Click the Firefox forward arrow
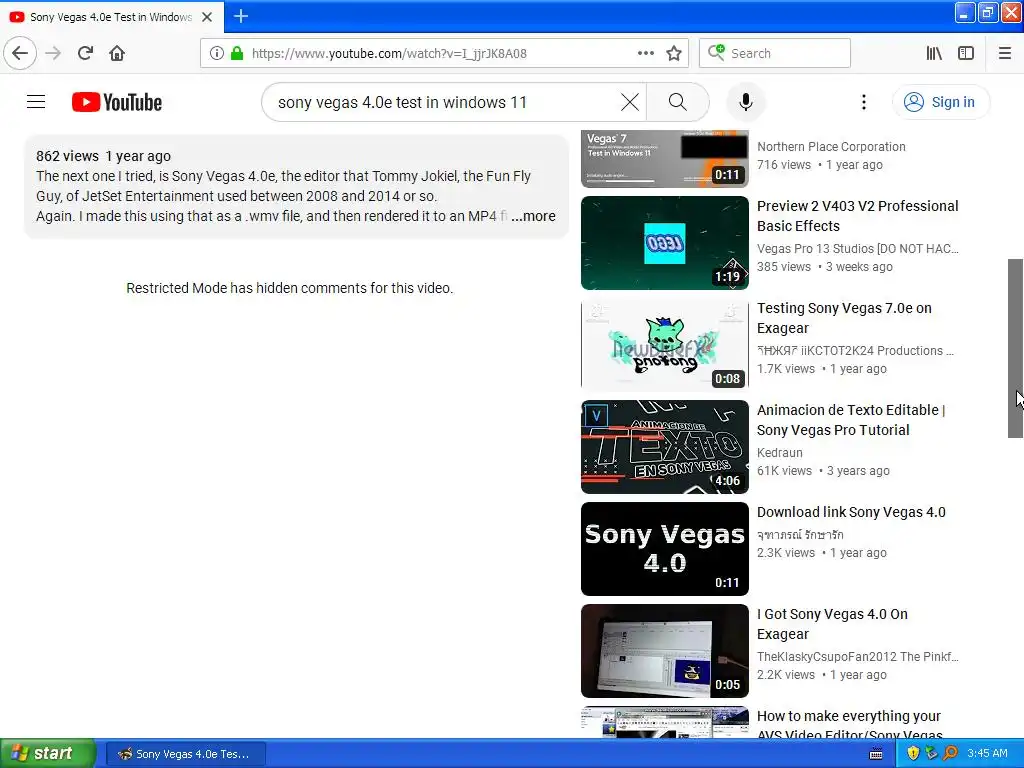Screen dimensions: 1024x768 point(54,53)
